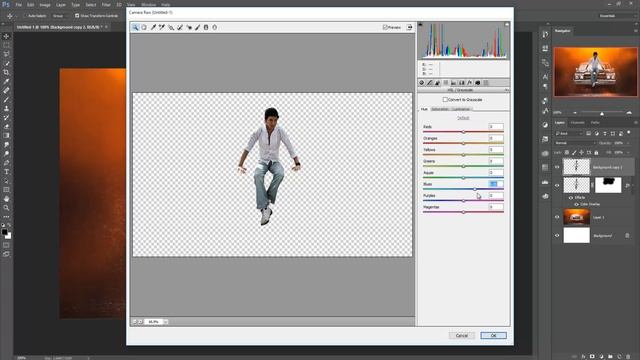The width and height of the screenshot is (640, 360).
Task: Click Cancel in Camera Raw dialog
Action: 462,336
